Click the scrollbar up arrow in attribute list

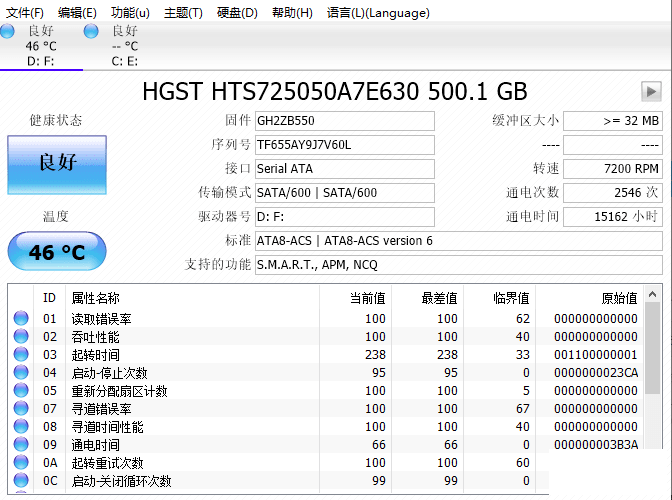tap(652, 294)
